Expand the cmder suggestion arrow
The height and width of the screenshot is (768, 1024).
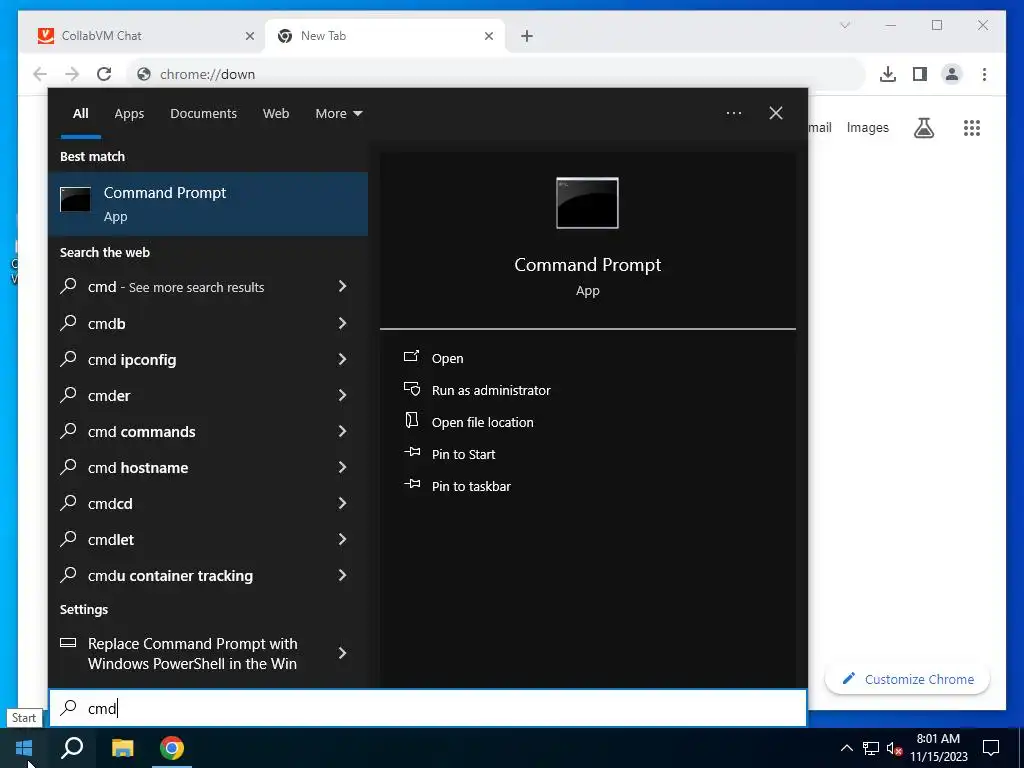click(342, 394)
